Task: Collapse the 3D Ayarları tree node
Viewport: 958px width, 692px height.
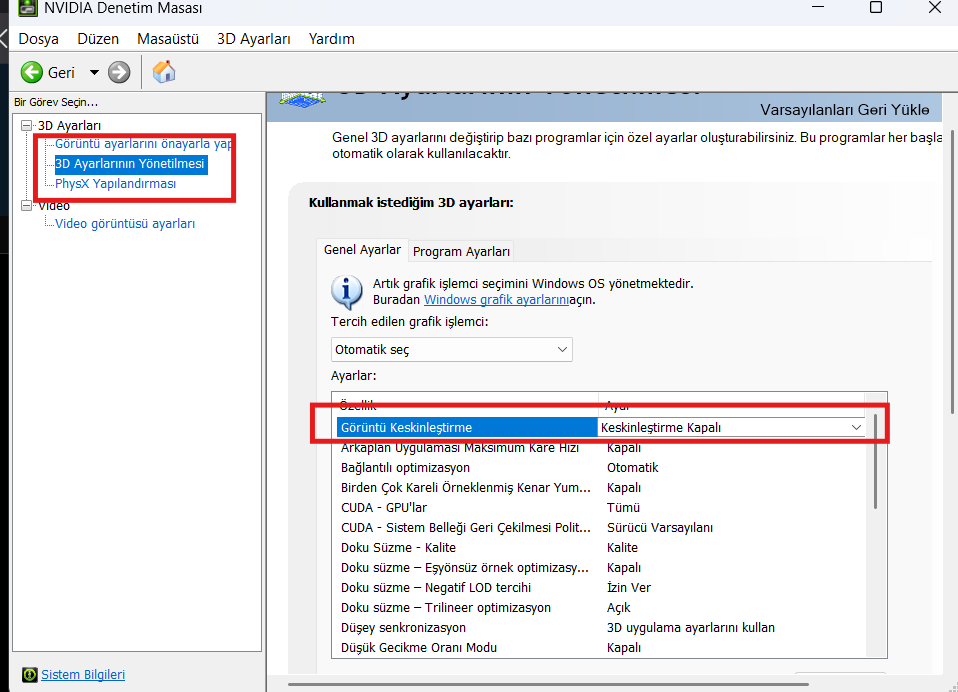Action: [26, 125]
